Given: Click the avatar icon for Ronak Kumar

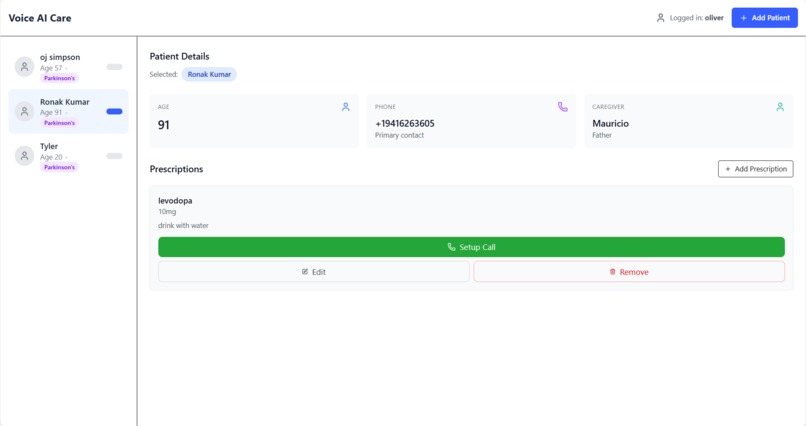Looking at the screenshot, I should [24, 112].
